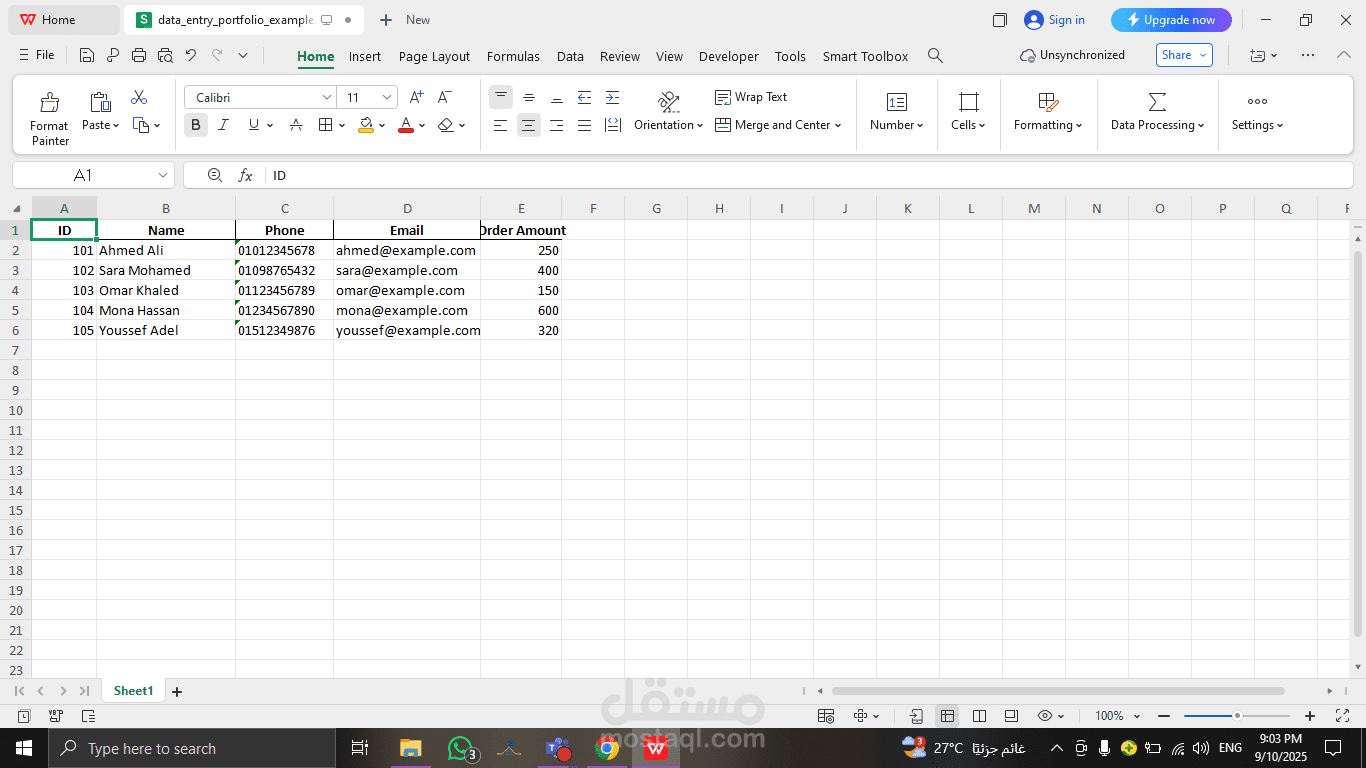This screenshot has height=768, width=1366.
Task: Switch to Normal view in status bar
Action: [947, 716]
